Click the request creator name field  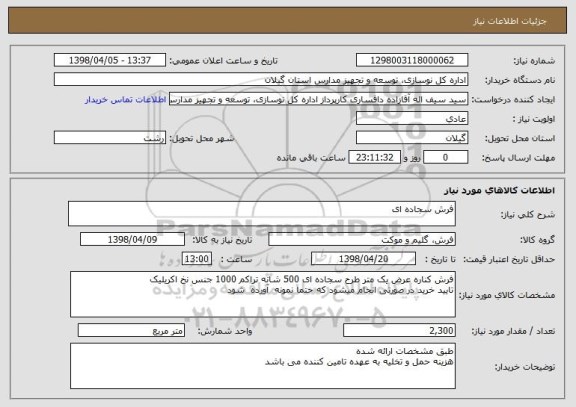(x=318, y=99)
